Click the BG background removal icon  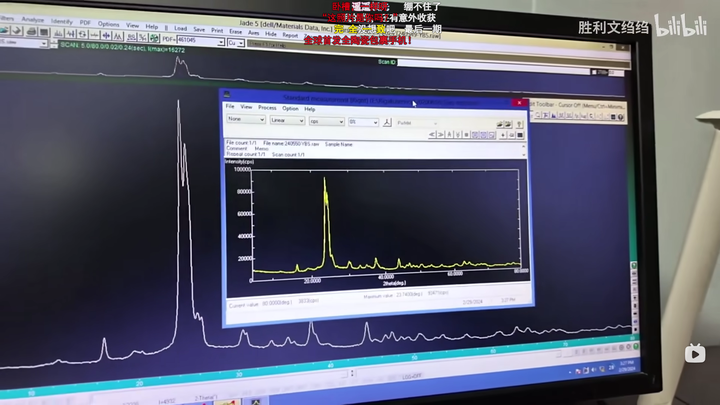pyautogui.click(x=132, y=37)
